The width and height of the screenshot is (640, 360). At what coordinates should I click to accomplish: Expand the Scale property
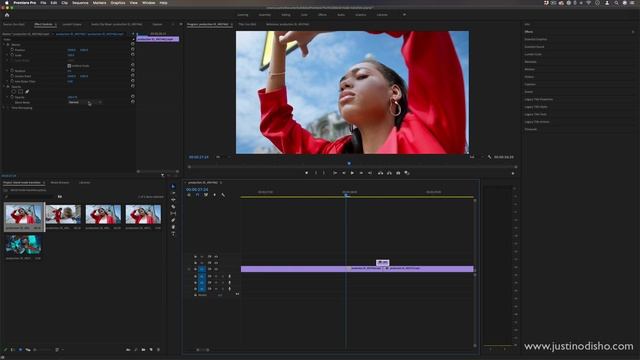(x=7, y=55)
